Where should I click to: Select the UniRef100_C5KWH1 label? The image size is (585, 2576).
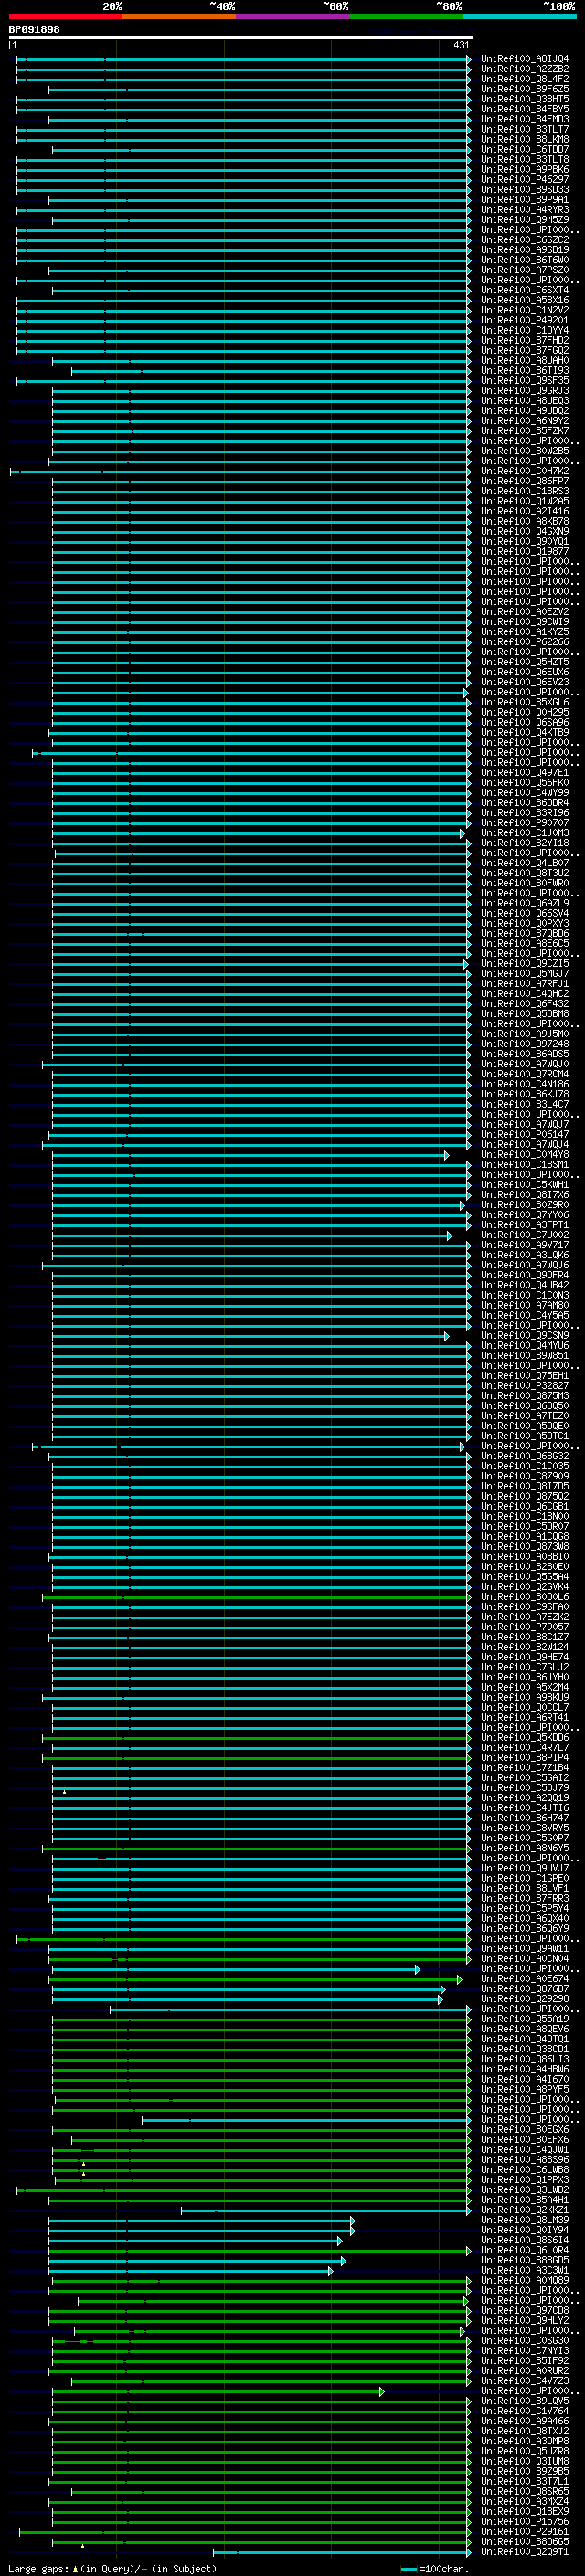(x=524, y=1184)
